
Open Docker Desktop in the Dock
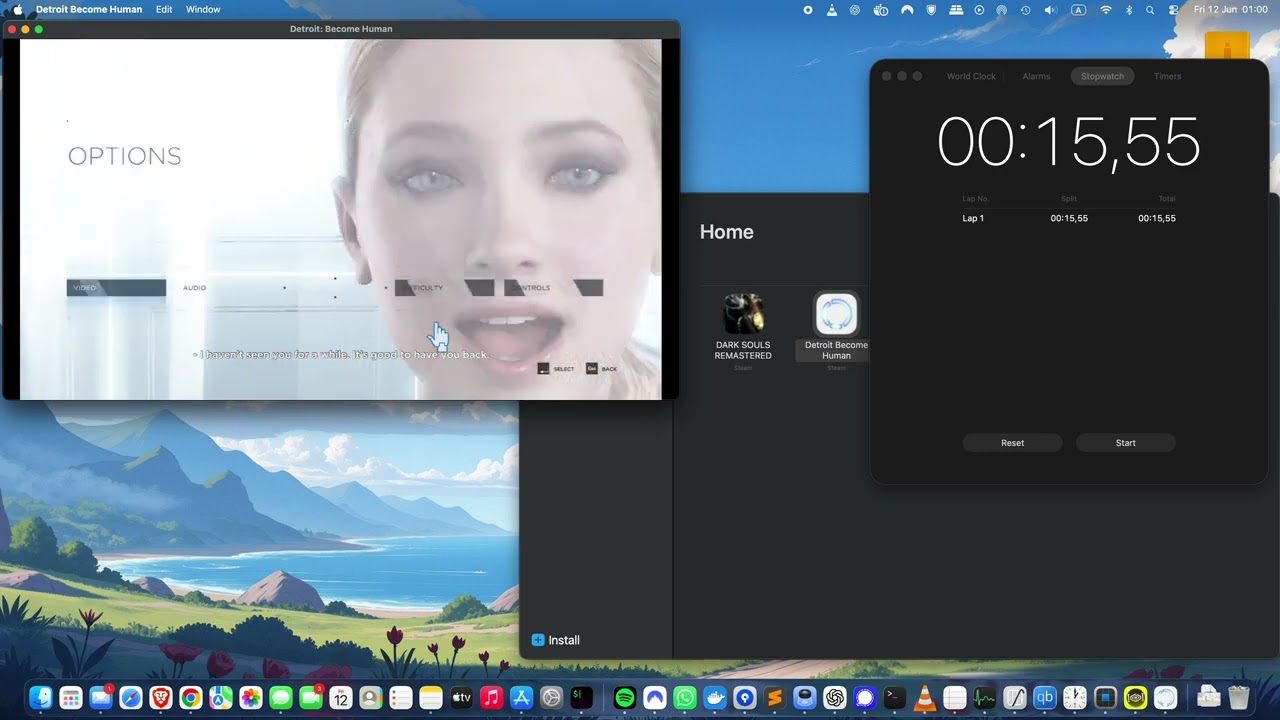coord(715,698)
